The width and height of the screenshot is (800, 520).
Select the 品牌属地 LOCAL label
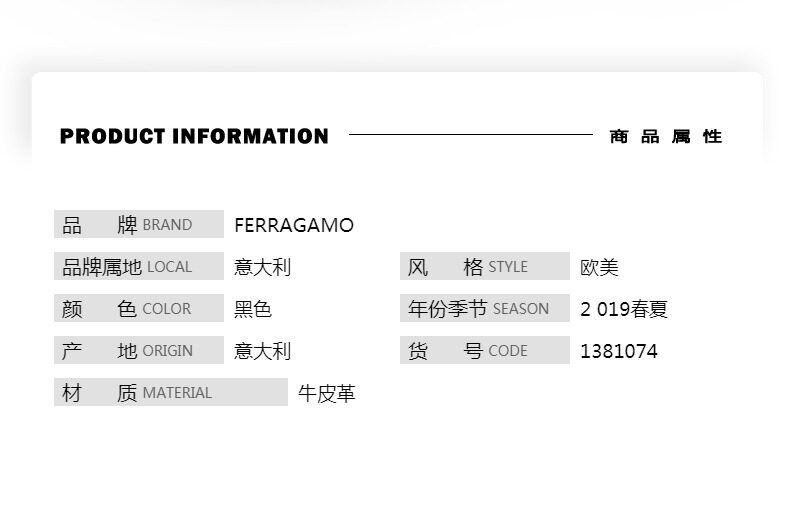tap(138, 267)
